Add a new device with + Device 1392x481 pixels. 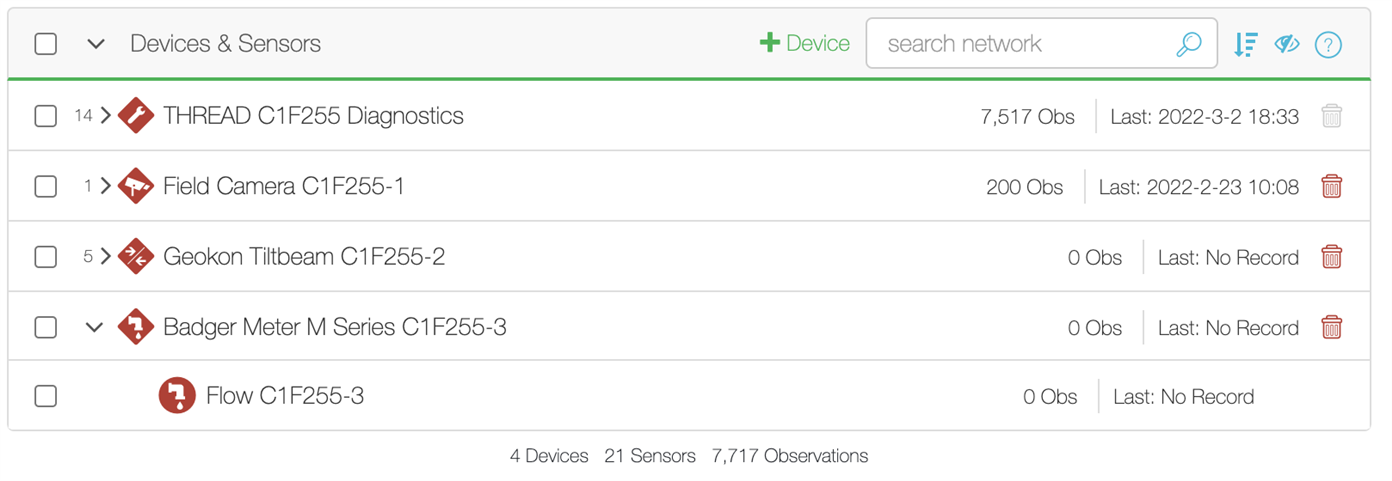[805, 44]
